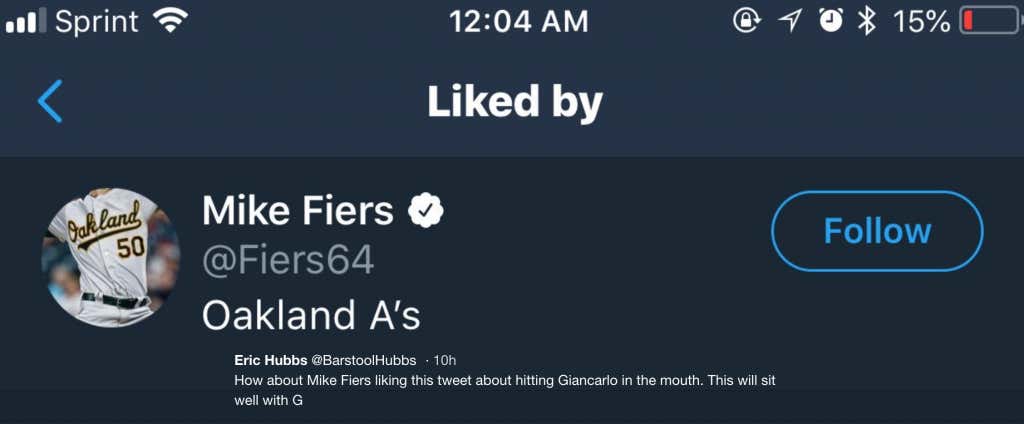
Task: Open the @Fiers64 handle
Action: (x=288, y=261)
